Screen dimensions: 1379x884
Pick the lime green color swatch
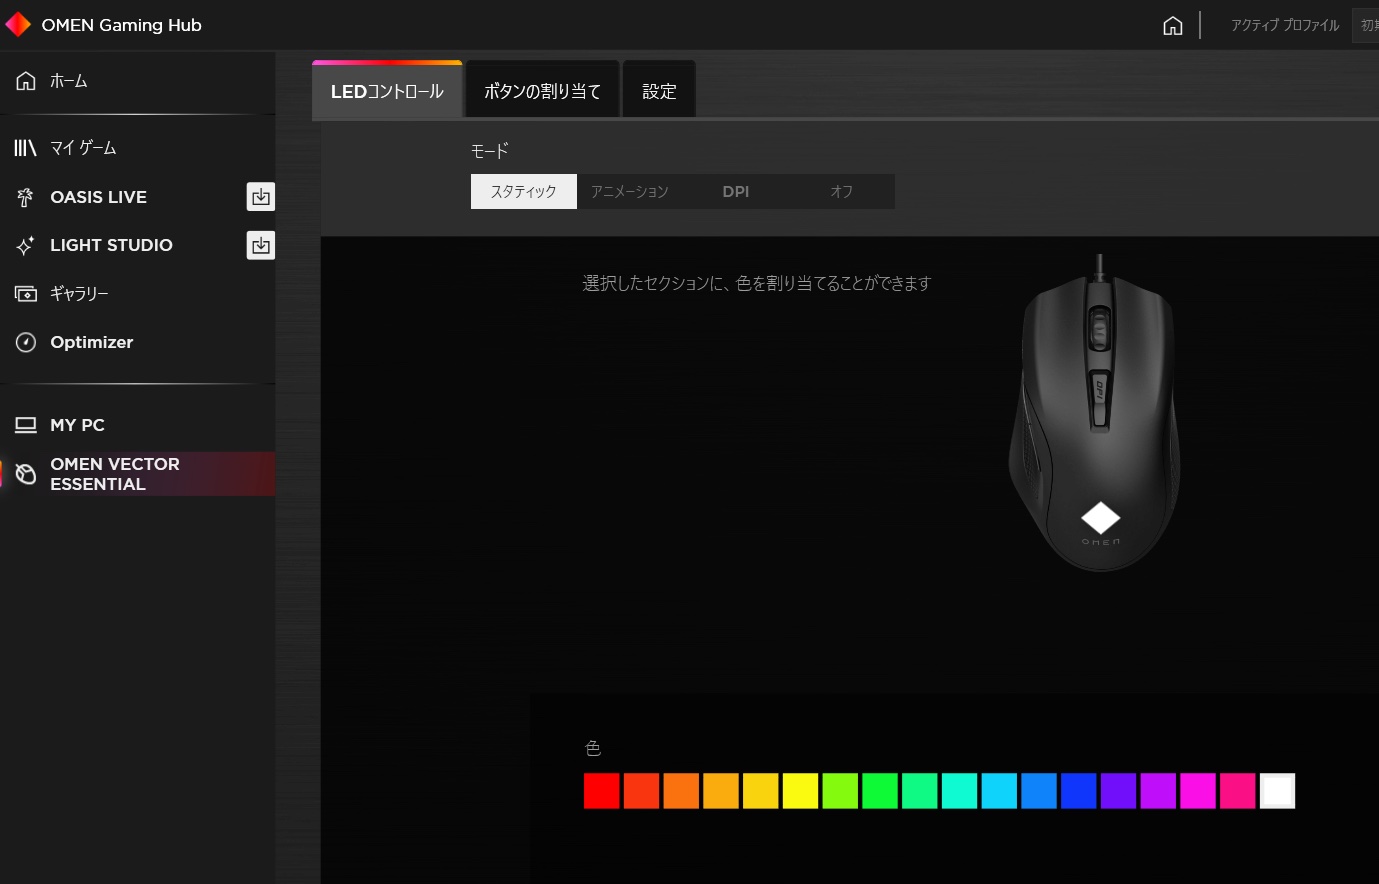pos(840,791)
